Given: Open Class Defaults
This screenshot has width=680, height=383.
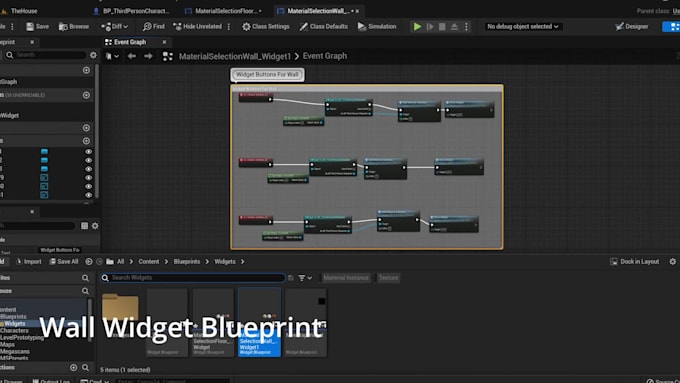Looking at the screenshot, I should pyautogui.click(x=324, y=26).
